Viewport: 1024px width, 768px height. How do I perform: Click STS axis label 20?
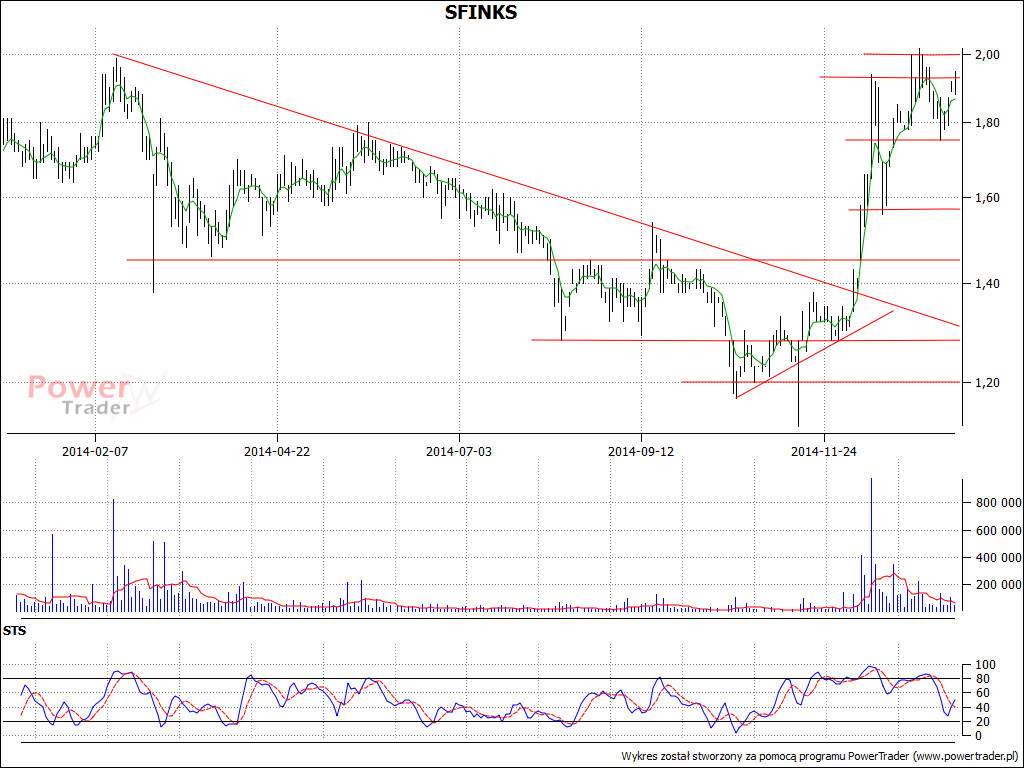[x=983, y=722]
